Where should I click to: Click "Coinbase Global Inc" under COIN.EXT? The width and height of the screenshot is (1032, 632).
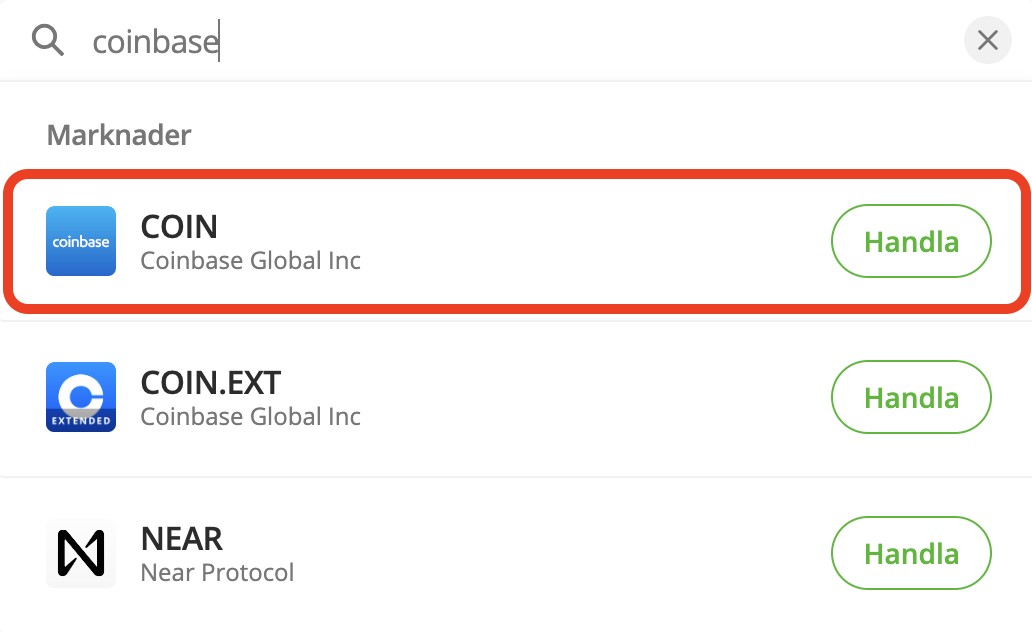pyautogui.click(x=250, y=417)
